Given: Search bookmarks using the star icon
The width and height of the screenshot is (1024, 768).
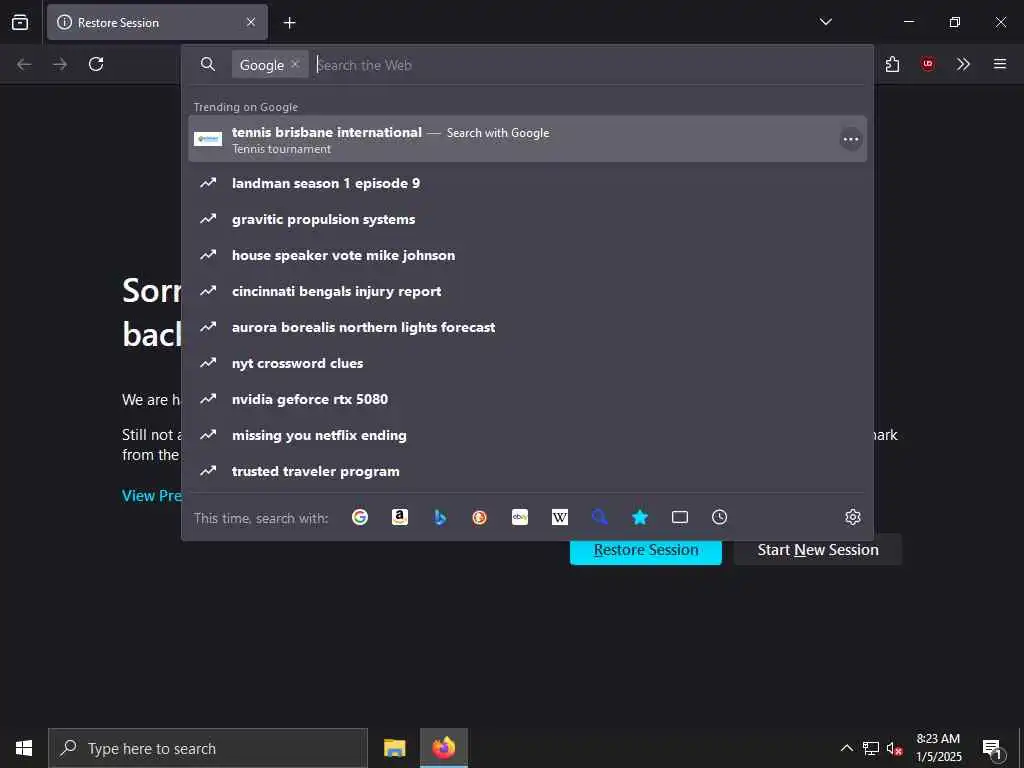Looking at the screenshot, I should tap(640, 517).
